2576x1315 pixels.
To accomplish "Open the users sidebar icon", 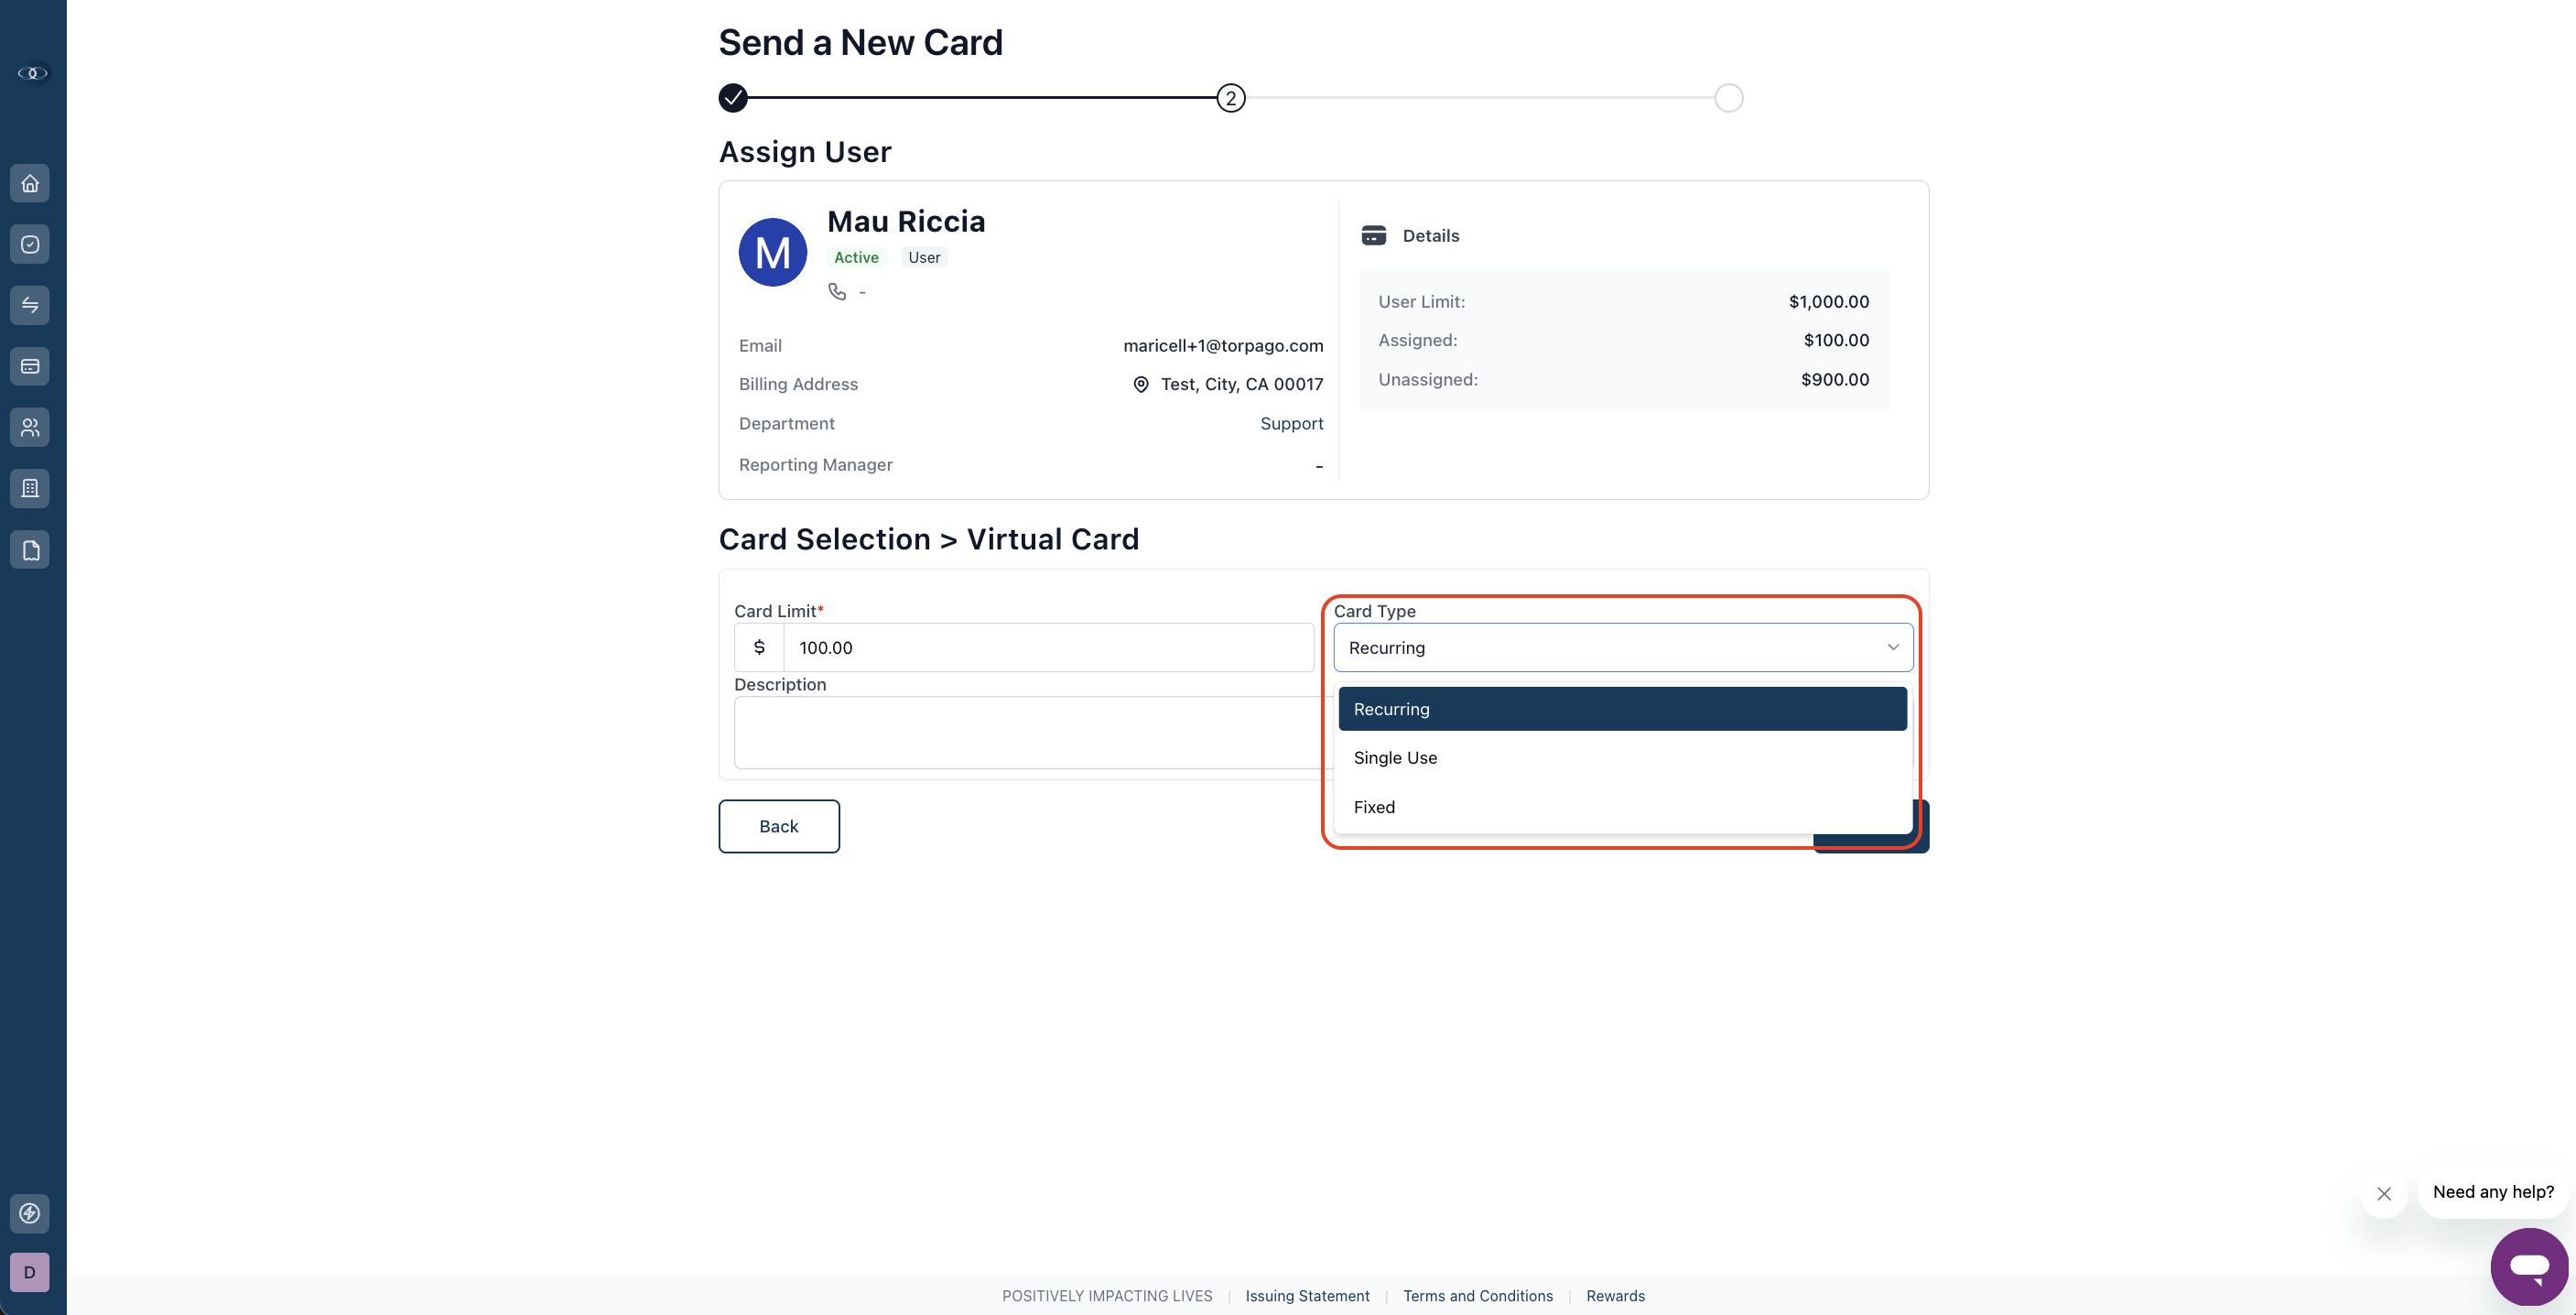I will tap(30, 428).
